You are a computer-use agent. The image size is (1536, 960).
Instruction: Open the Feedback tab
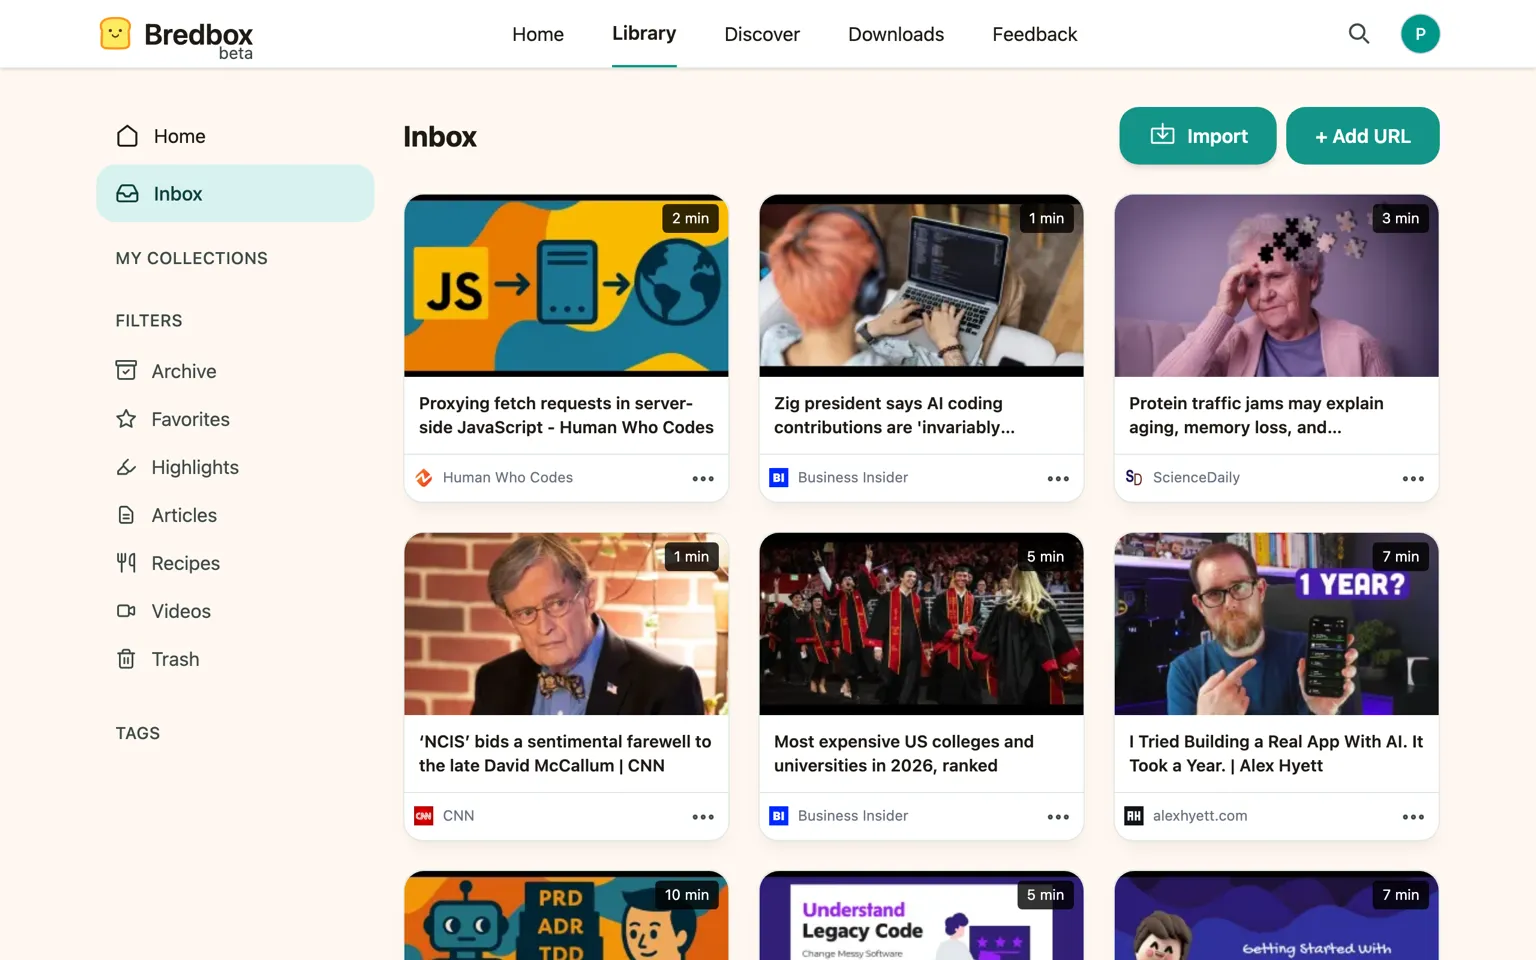(x=1034, y=34)
